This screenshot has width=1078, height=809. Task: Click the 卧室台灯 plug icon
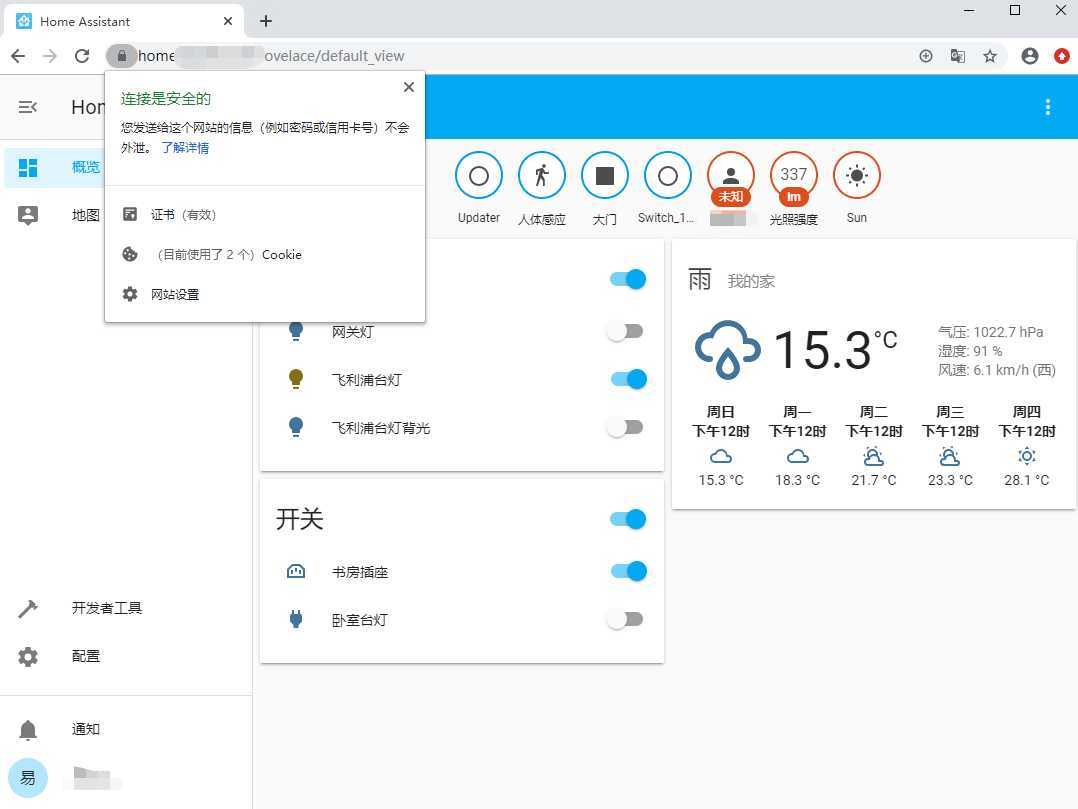coord(296,619)
